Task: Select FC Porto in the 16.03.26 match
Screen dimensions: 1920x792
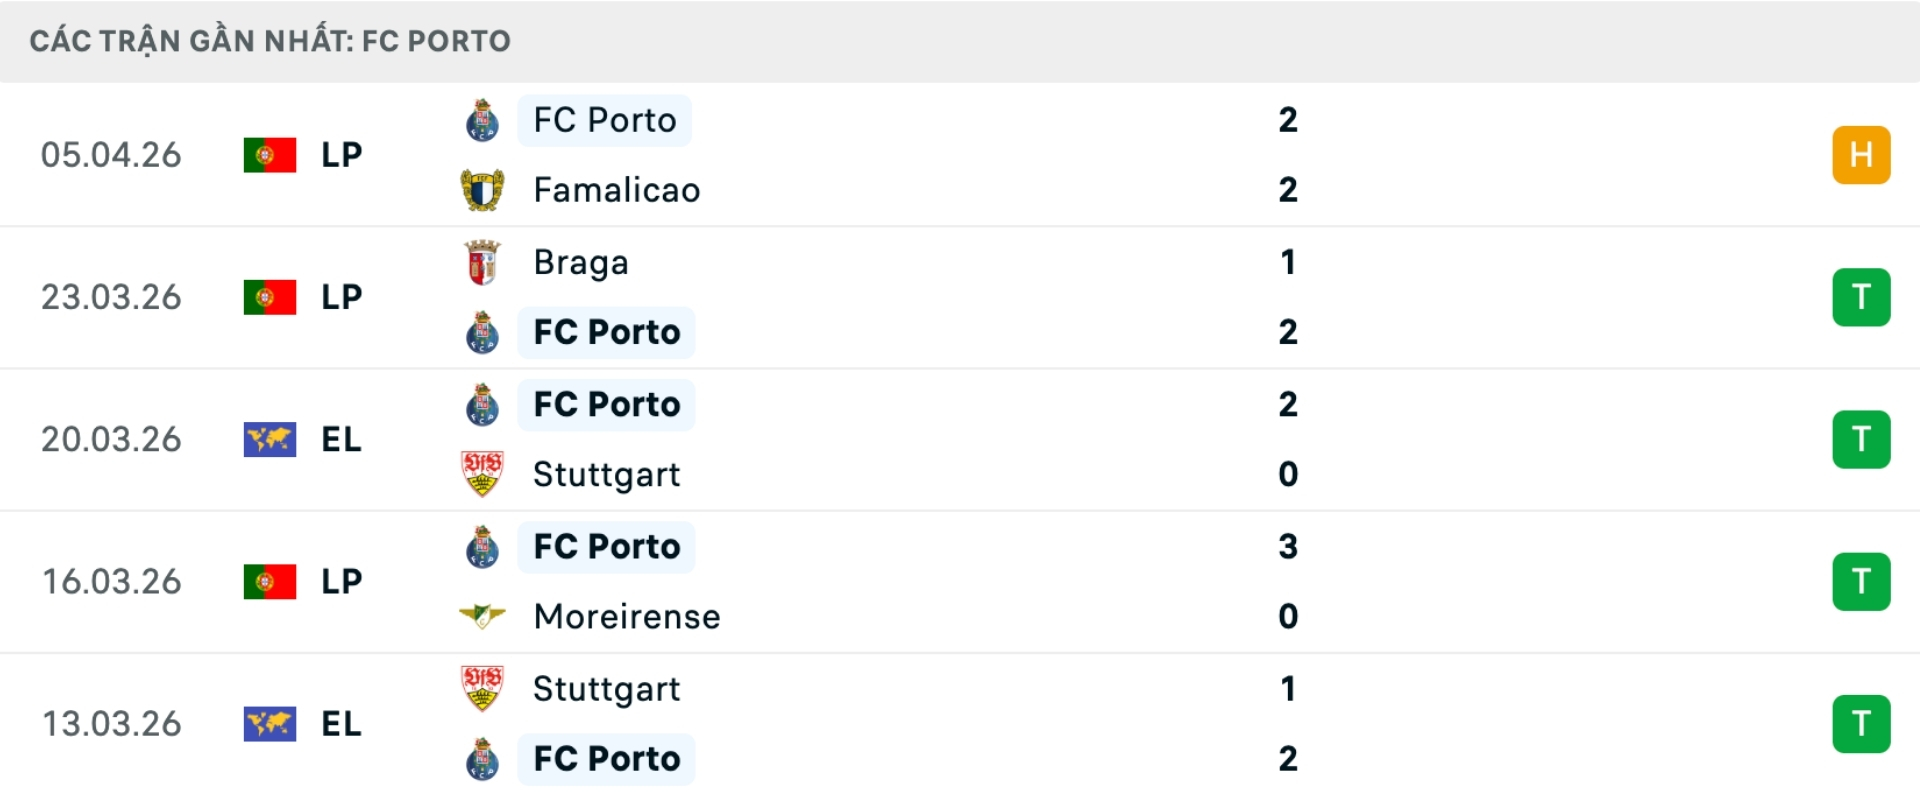Action: point(606,546)
